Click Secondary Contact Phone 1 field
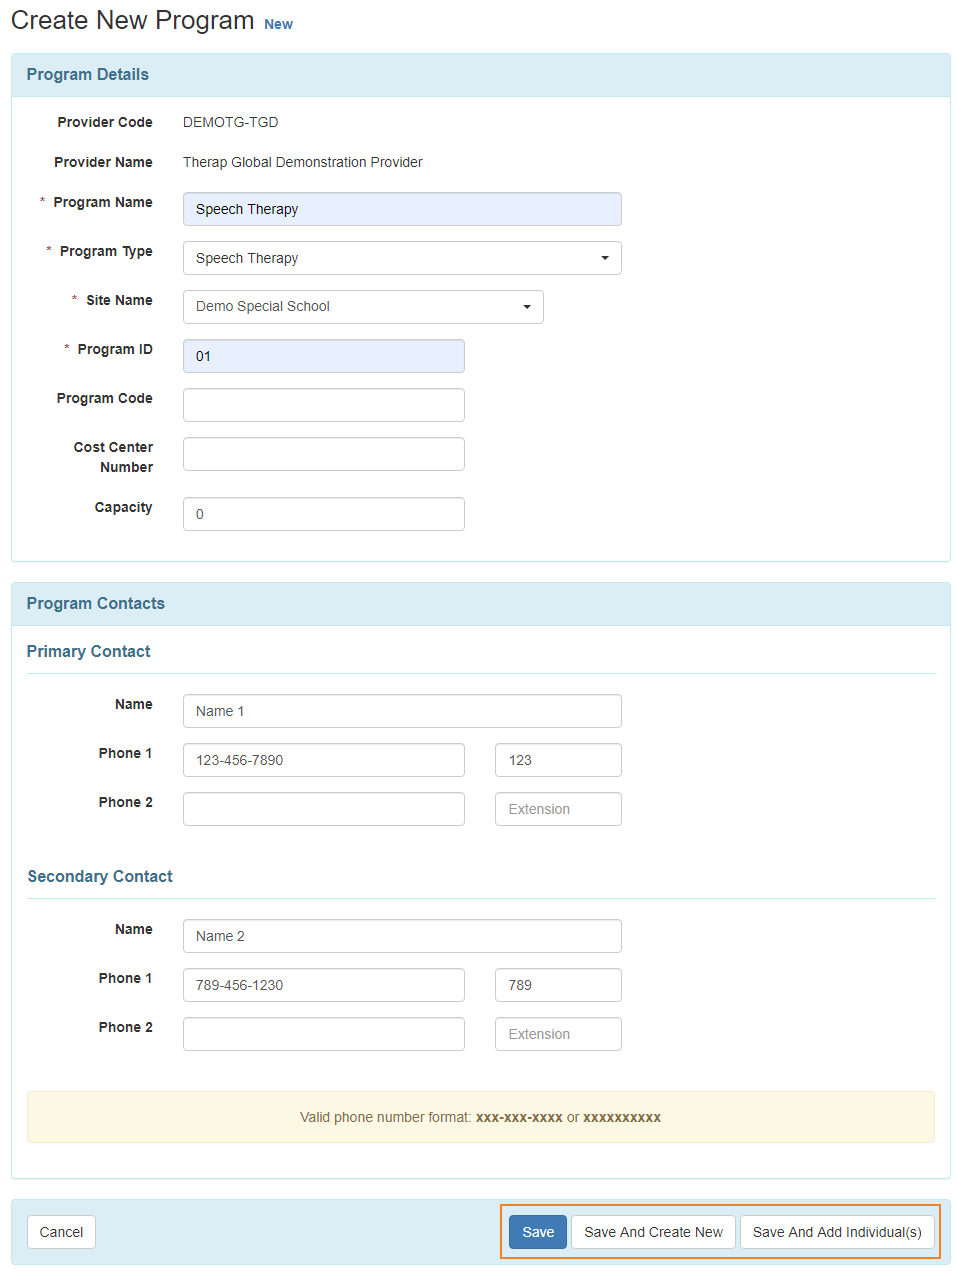The width and height of the screenshot is (957, 1273). [x=324, y=985]
